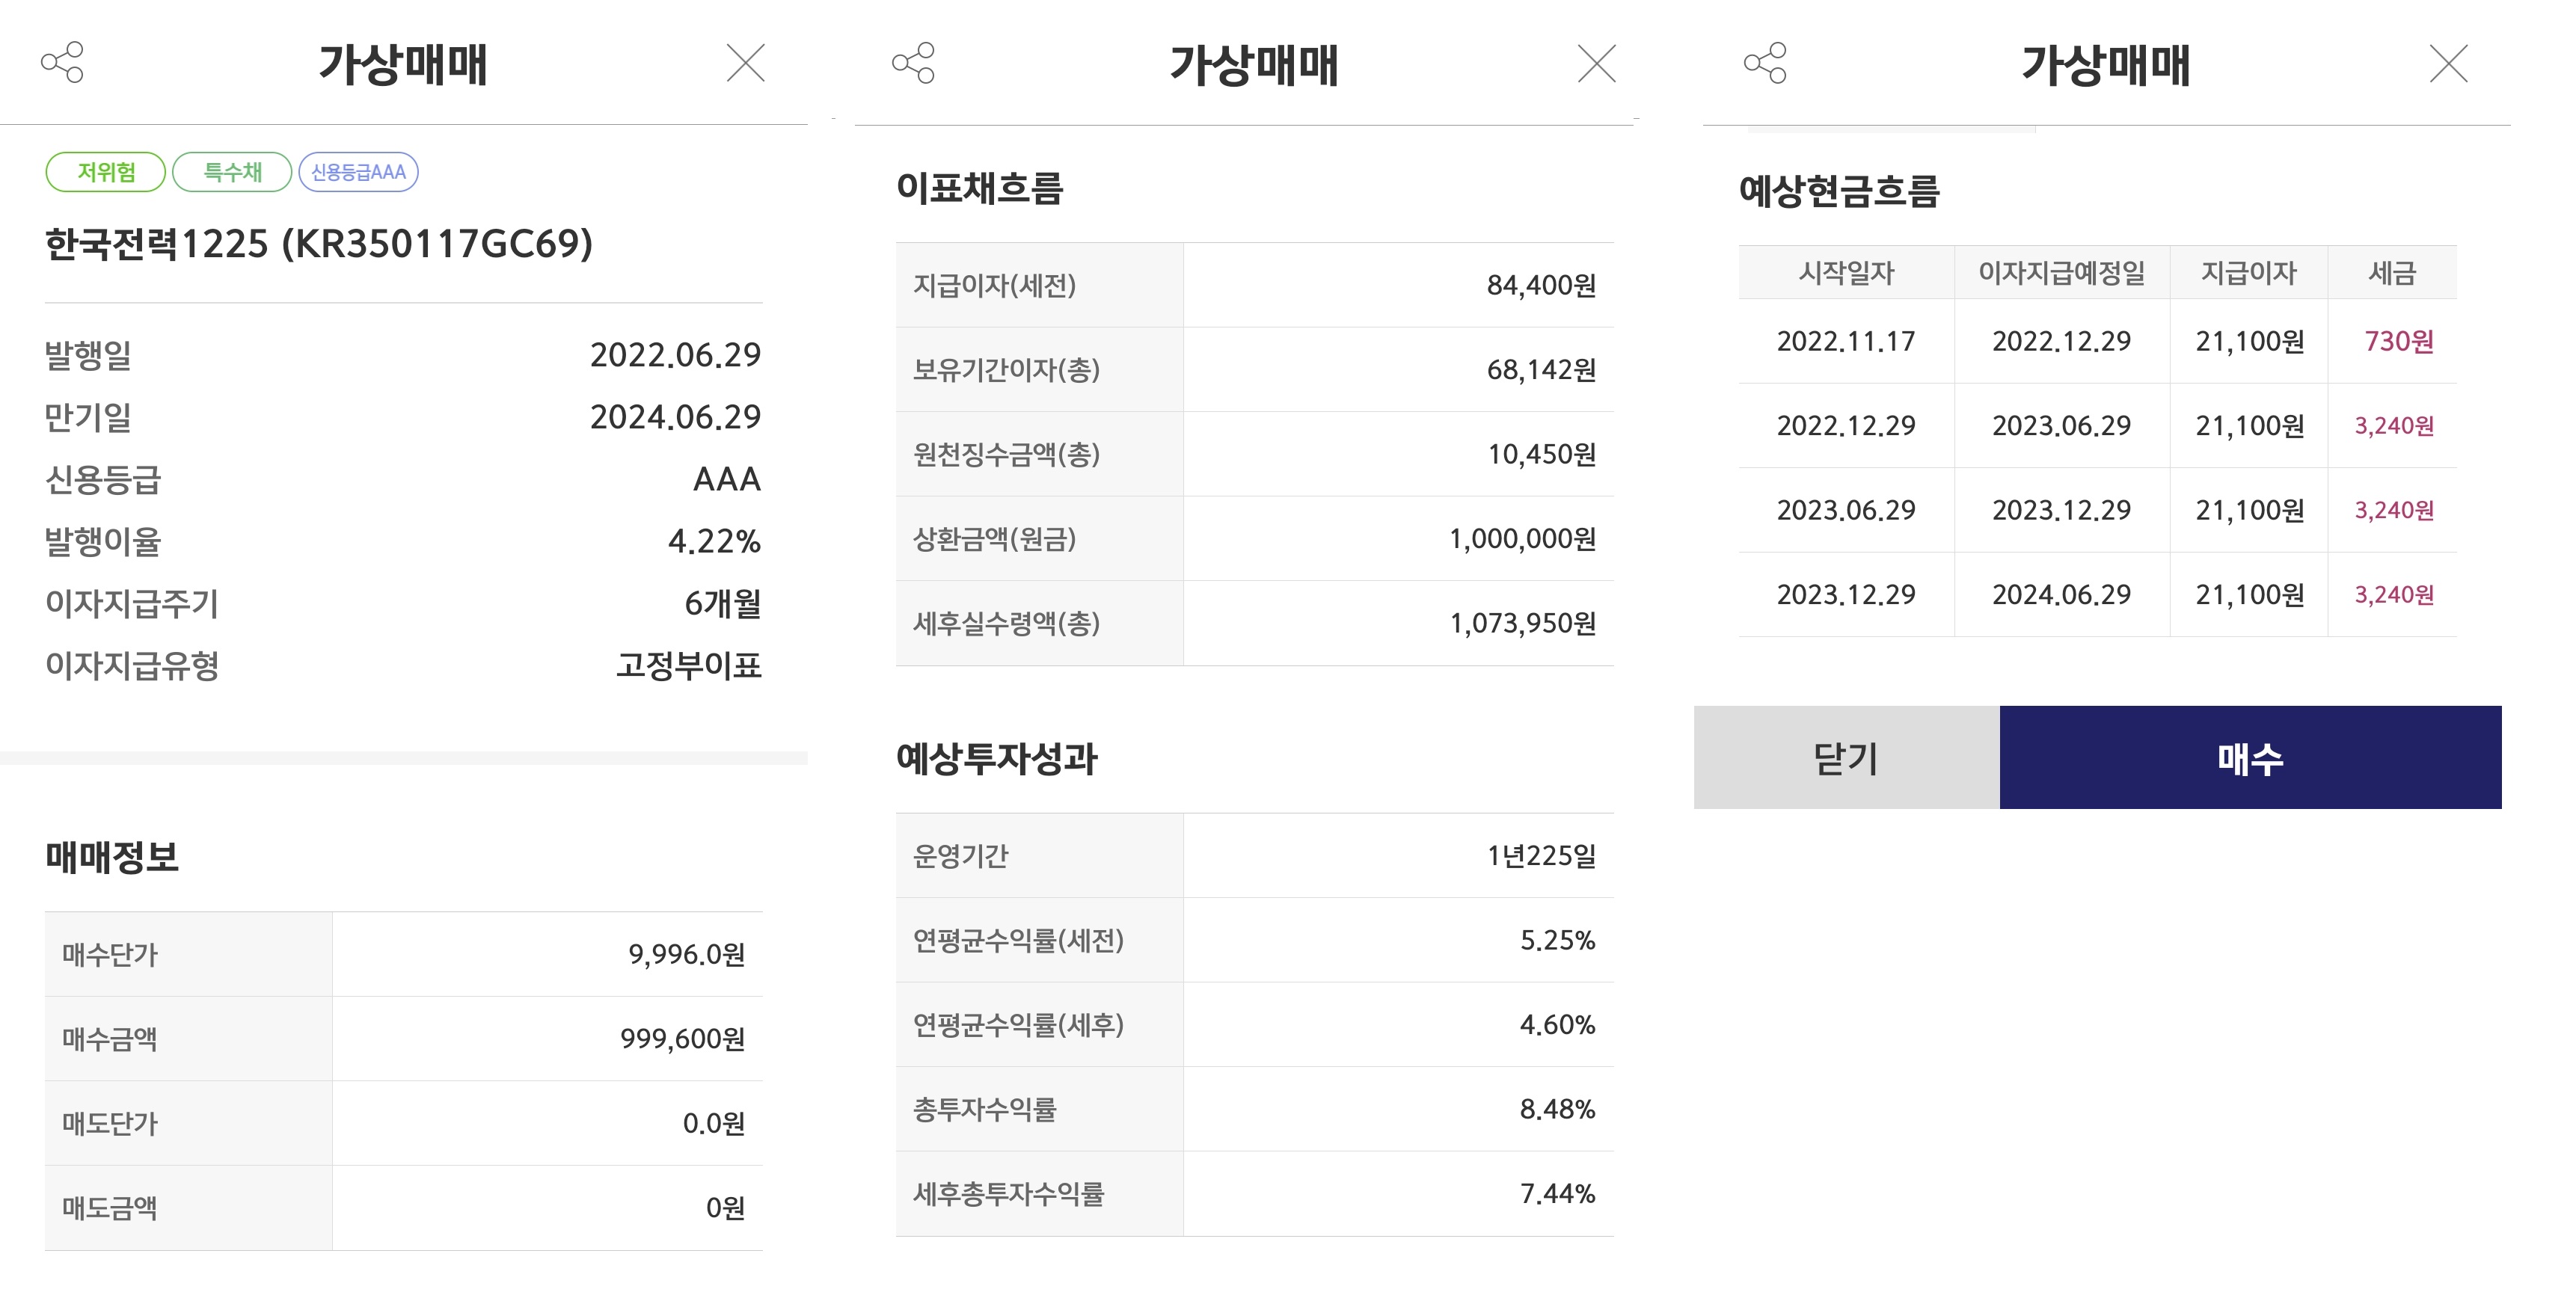Click 발행일 value 2022.06.29
2576x1295 pixels.
[675, 355]
